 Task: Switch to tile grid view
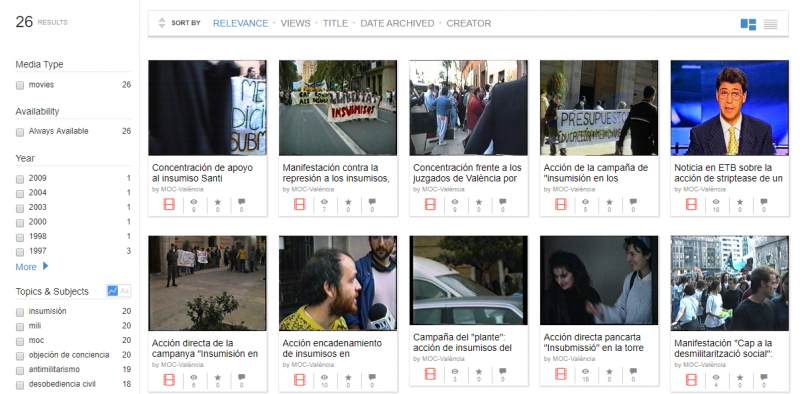(x=748, y=24)
